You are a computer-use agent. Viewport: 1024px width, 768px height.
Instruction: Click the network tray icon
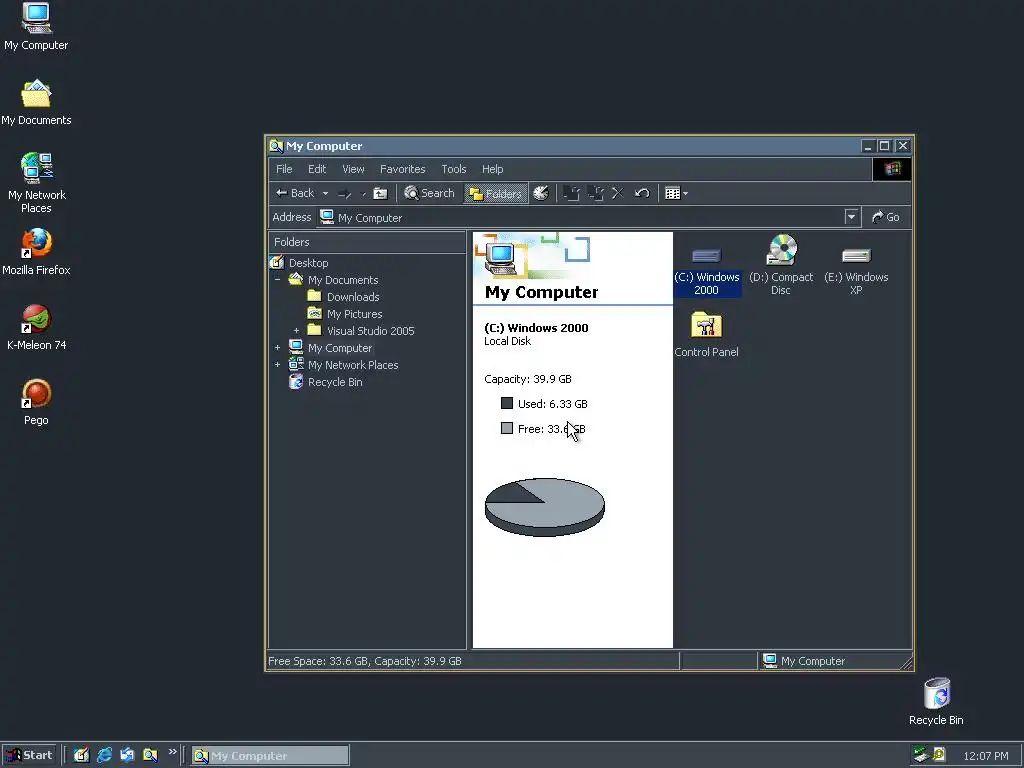point(921,755)
